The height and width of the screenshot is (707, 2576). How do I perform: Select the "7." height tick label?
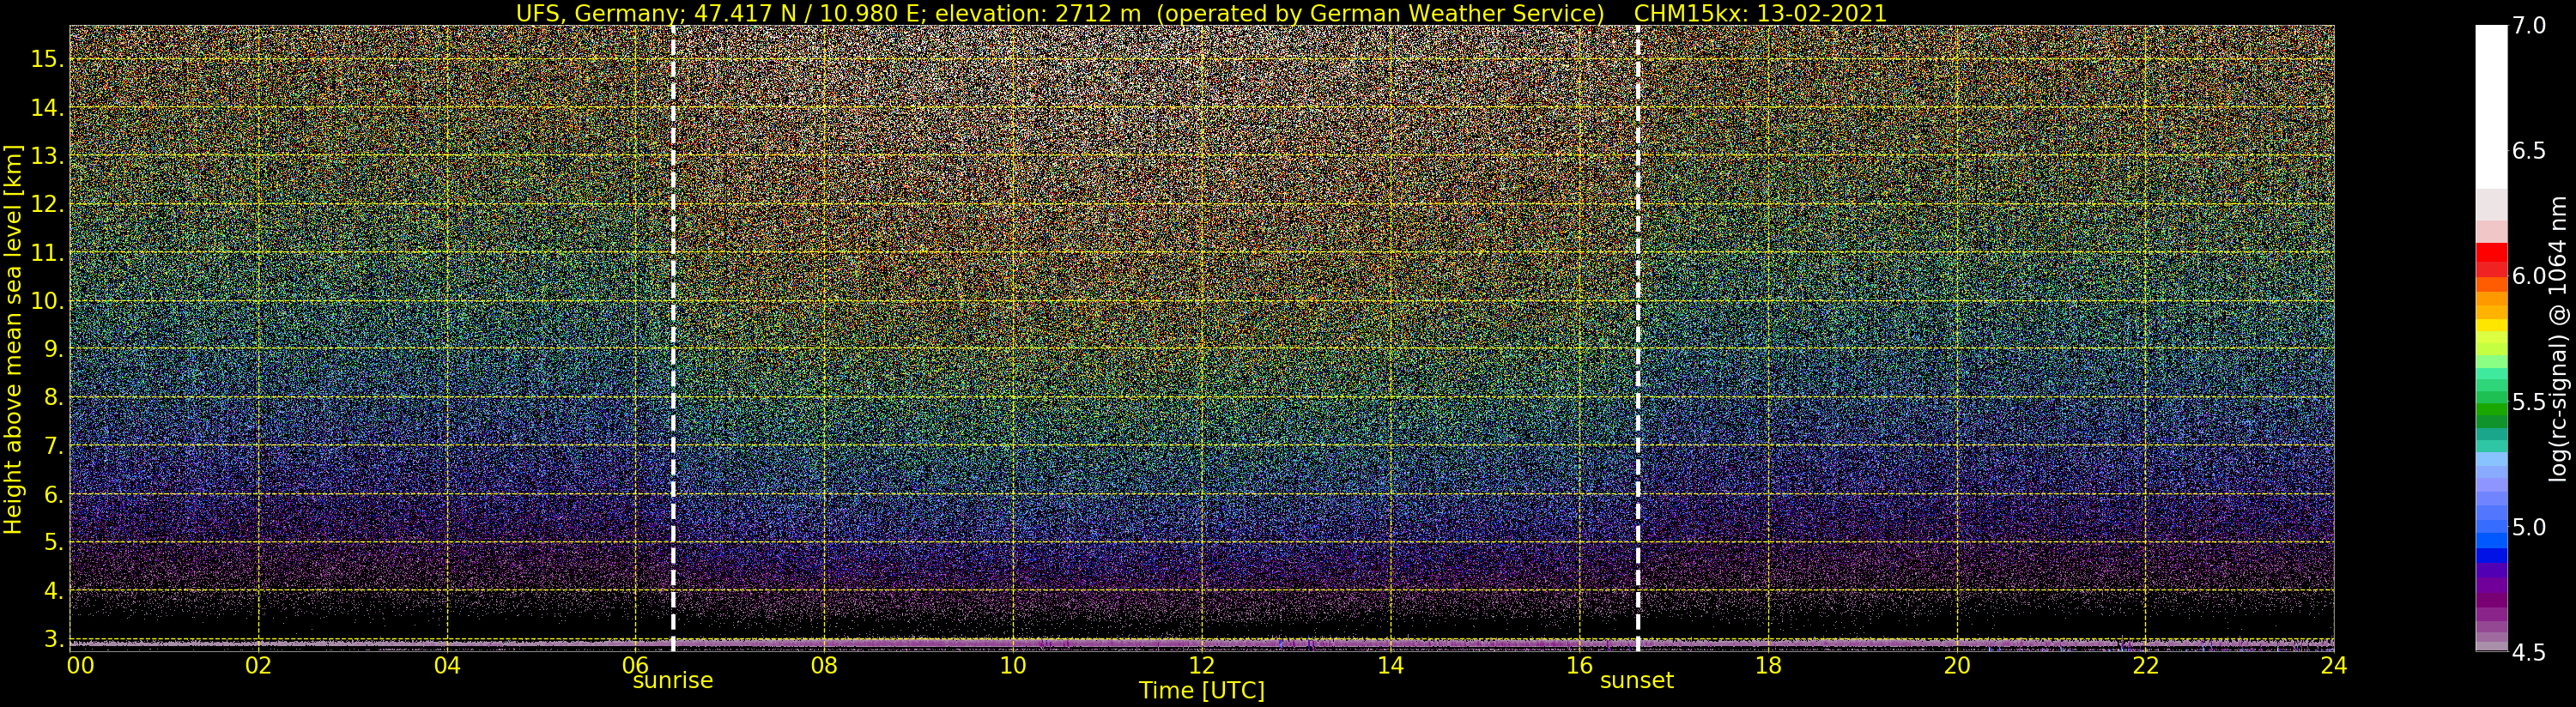(54, 446)
